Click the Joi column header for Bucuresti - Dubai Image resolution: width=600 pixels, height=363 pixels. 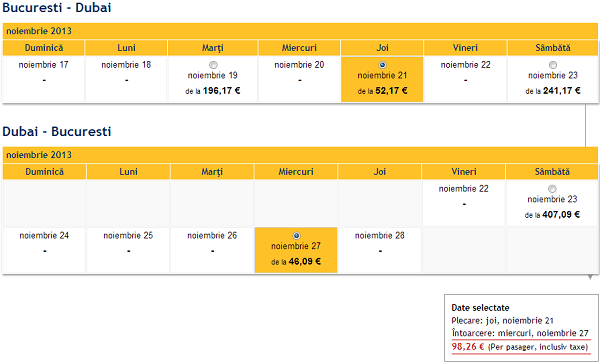(x=382, y=48)
